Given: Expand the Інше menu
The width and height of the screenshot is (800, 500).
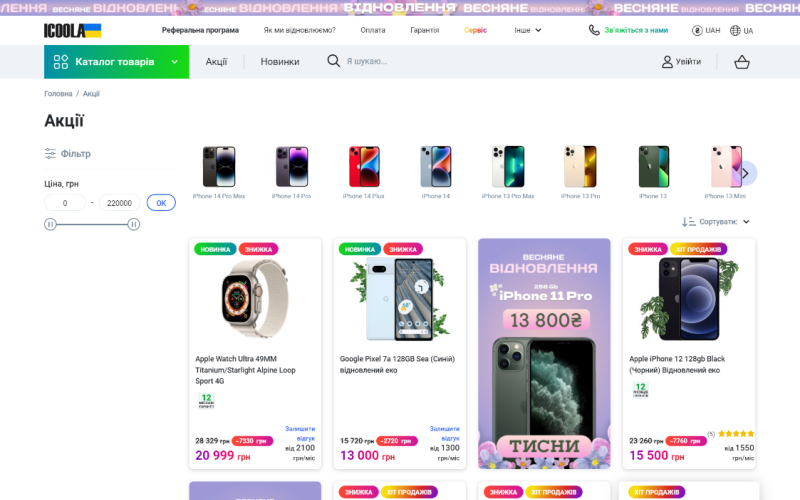Looking at the screenshot, I should pyautogui.click(x=528, y=30).
